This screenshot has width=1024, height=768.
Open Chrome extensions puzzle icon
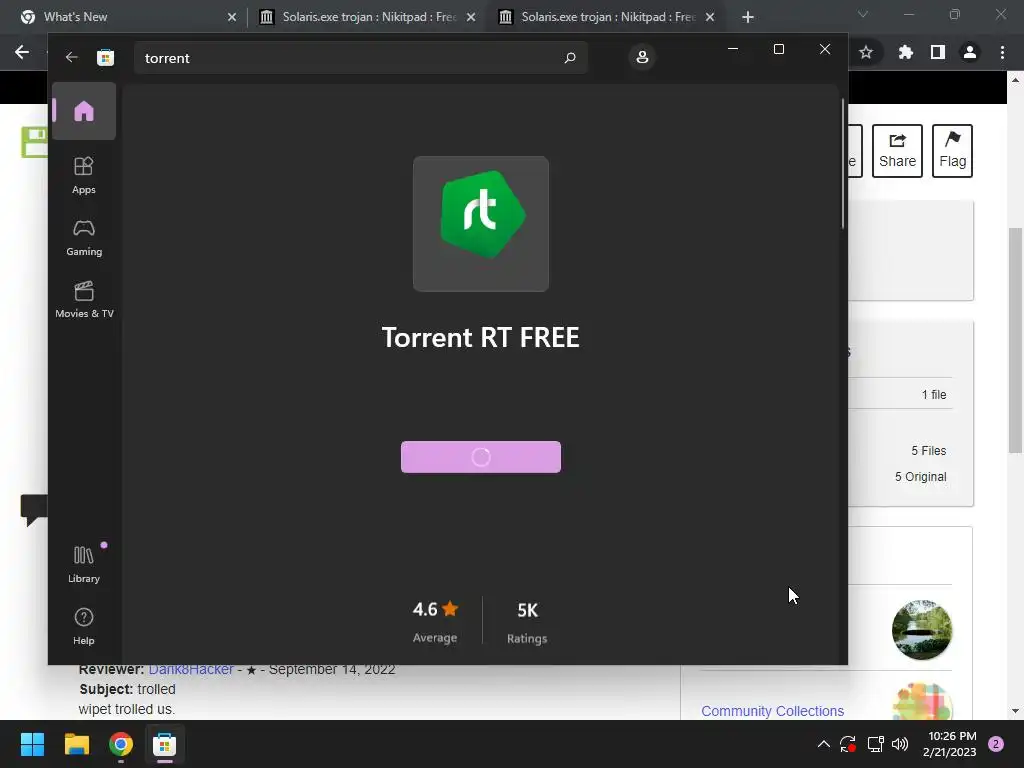(905, 52)
